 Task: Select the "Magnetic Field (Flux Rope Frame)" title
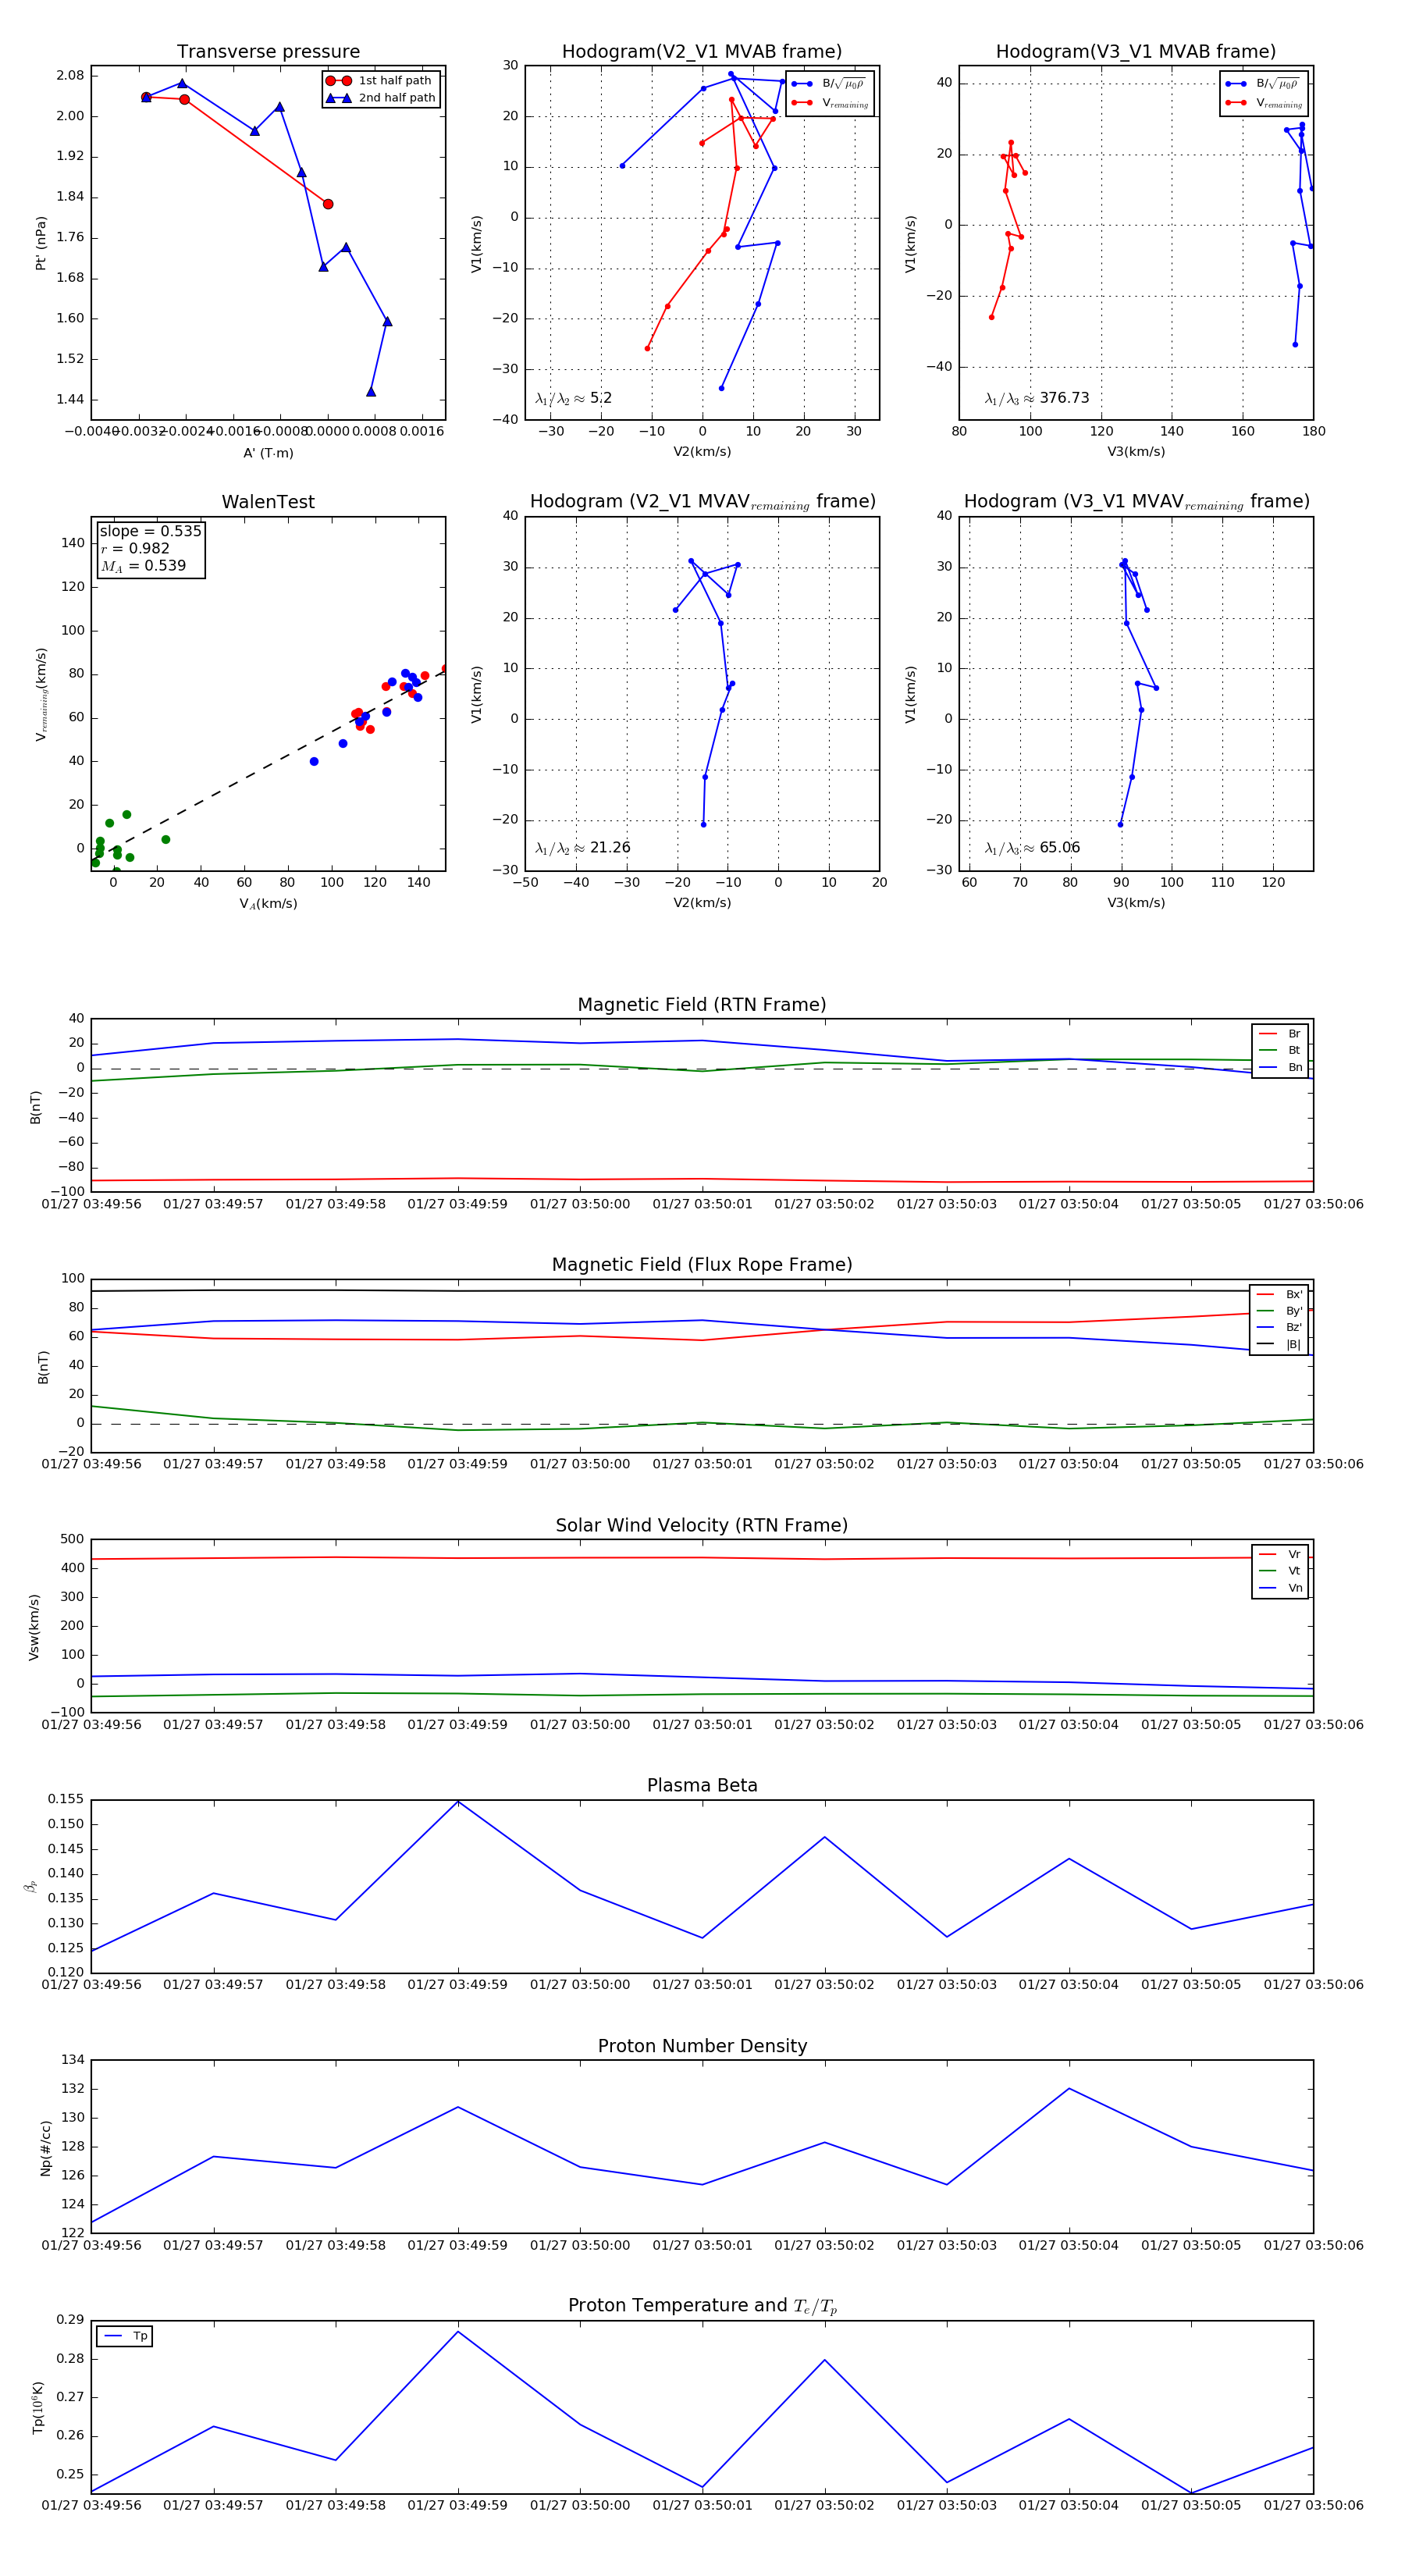coord(702,1265)
